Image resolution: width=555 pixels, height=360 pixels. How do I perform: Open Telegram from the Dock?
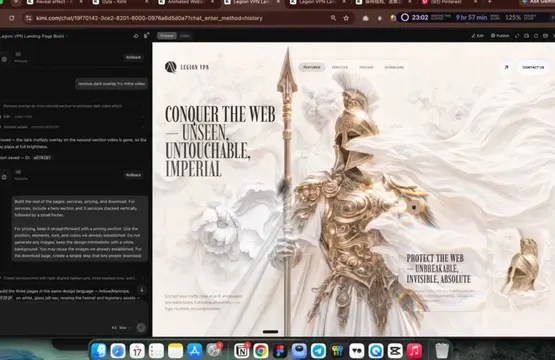click(x=318, y=351)
